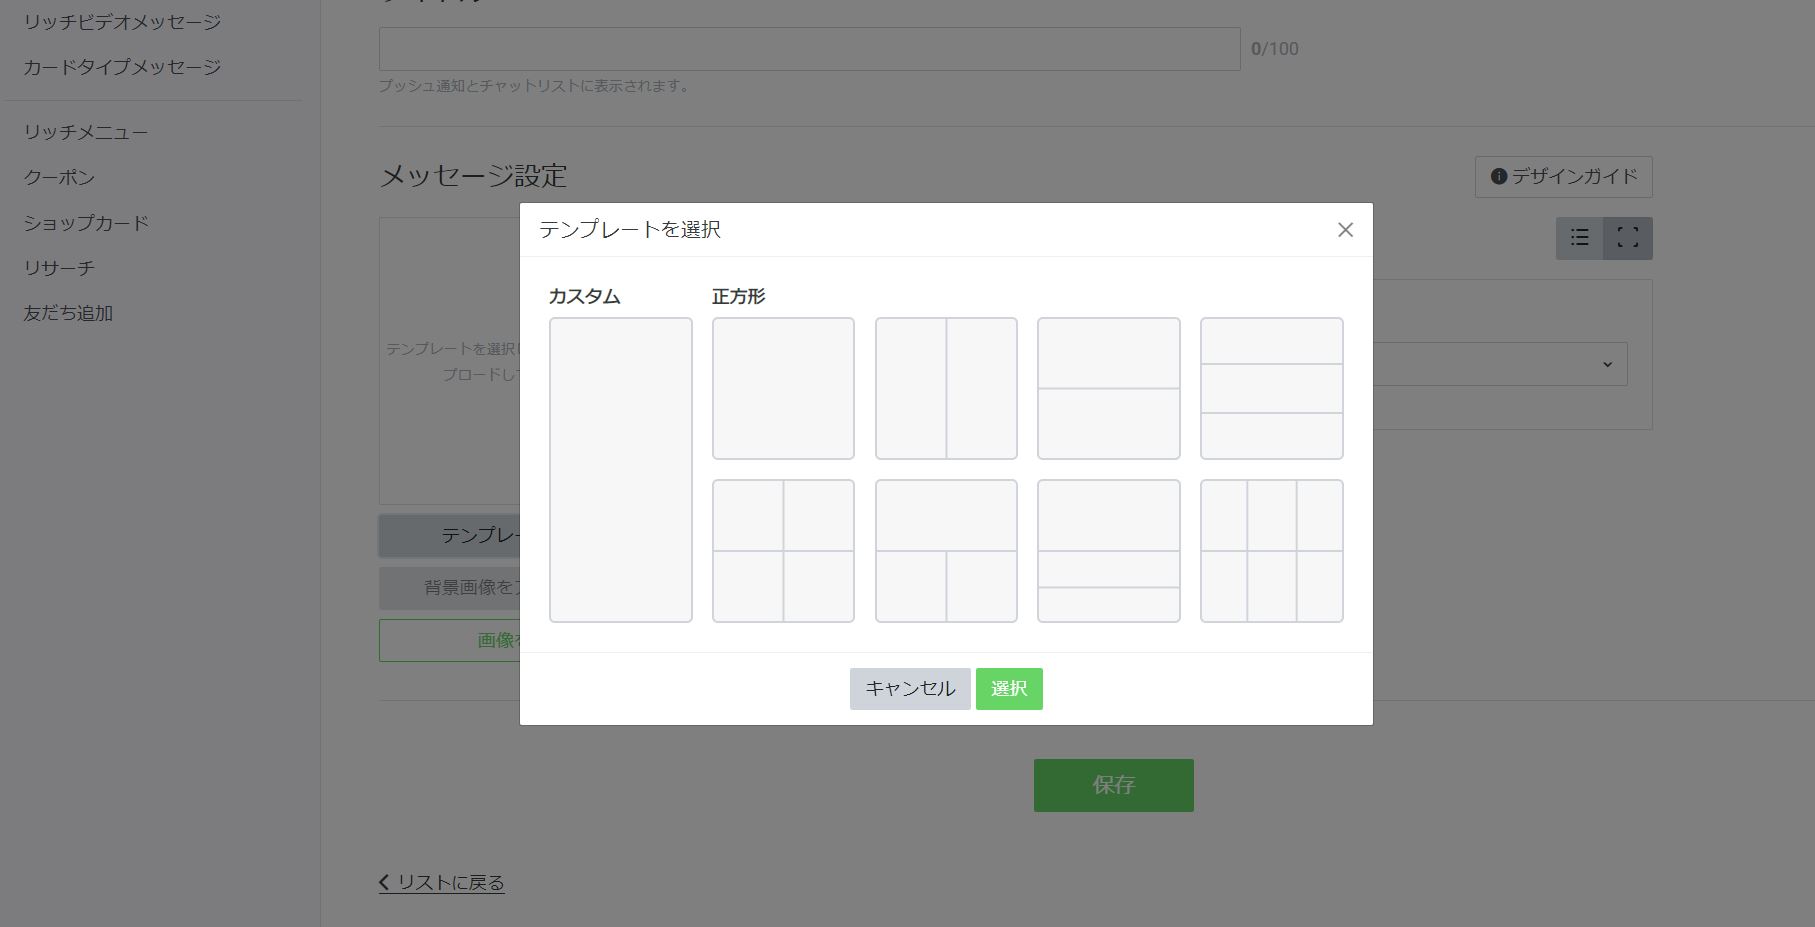Viewport: 1815px width, 927px height.
Task: Click the キャンセル button
Action: click(x=910, y=689)
